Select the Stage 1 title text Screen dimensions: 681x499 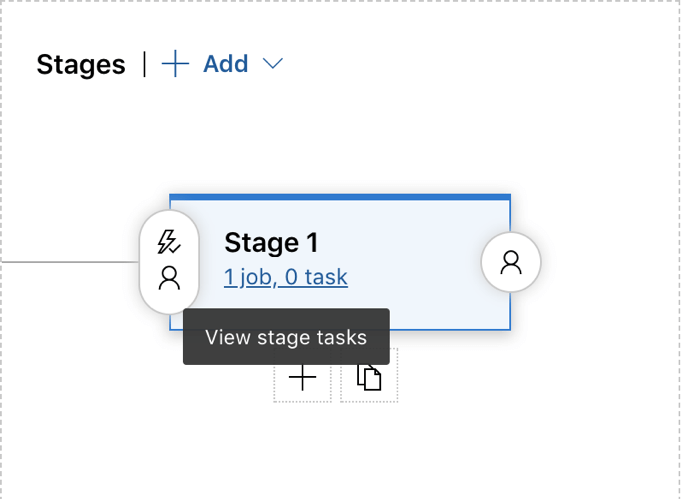point(271,243)
